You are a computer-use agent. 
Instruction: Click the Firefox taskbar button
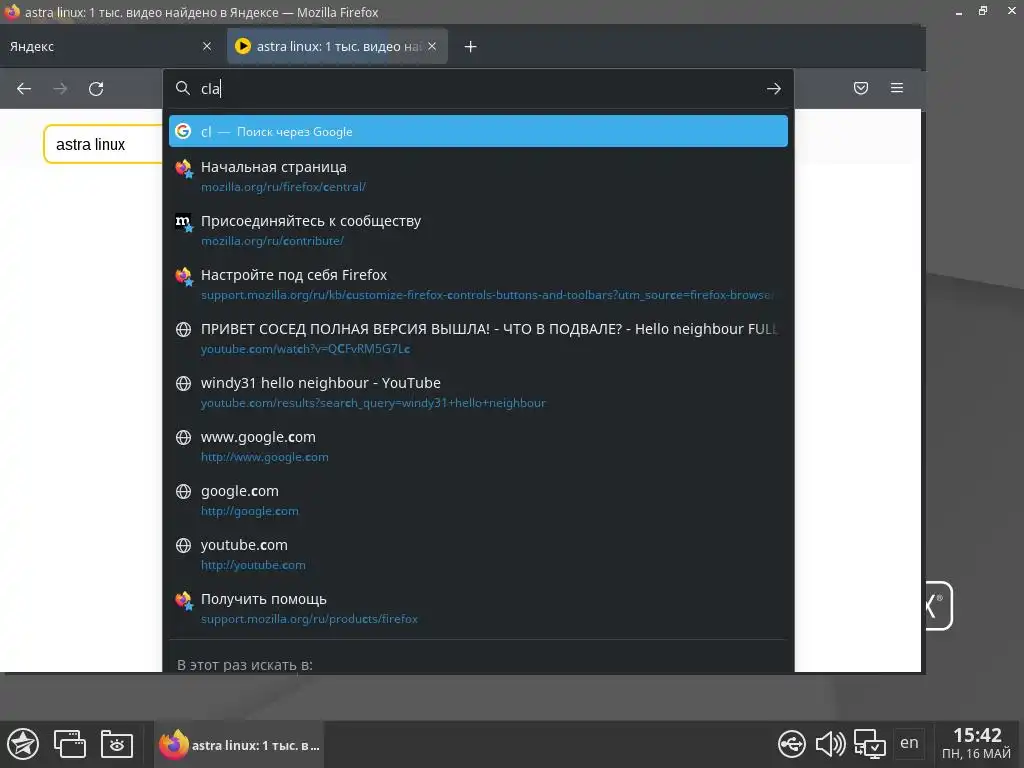pos(239,745)
